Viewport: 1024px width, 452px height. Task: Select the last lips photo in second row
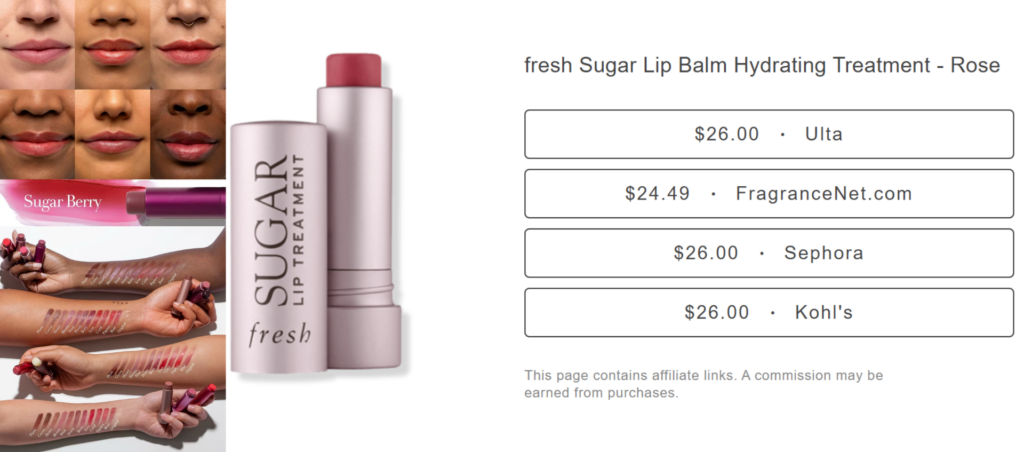click(x=188, y=132)
